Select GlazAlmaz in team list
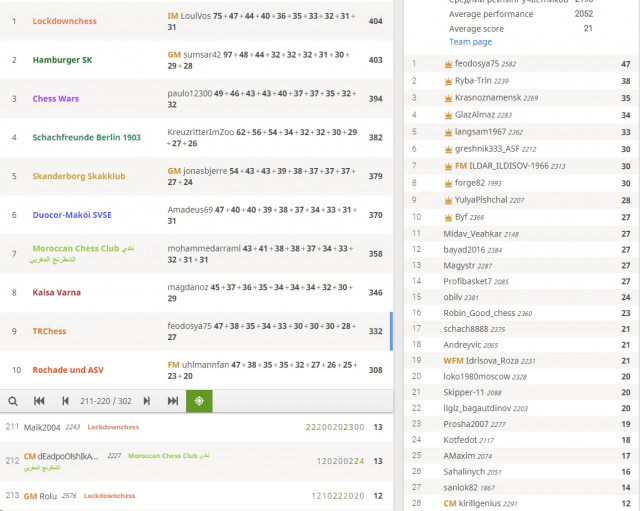 tap(475, 115)
